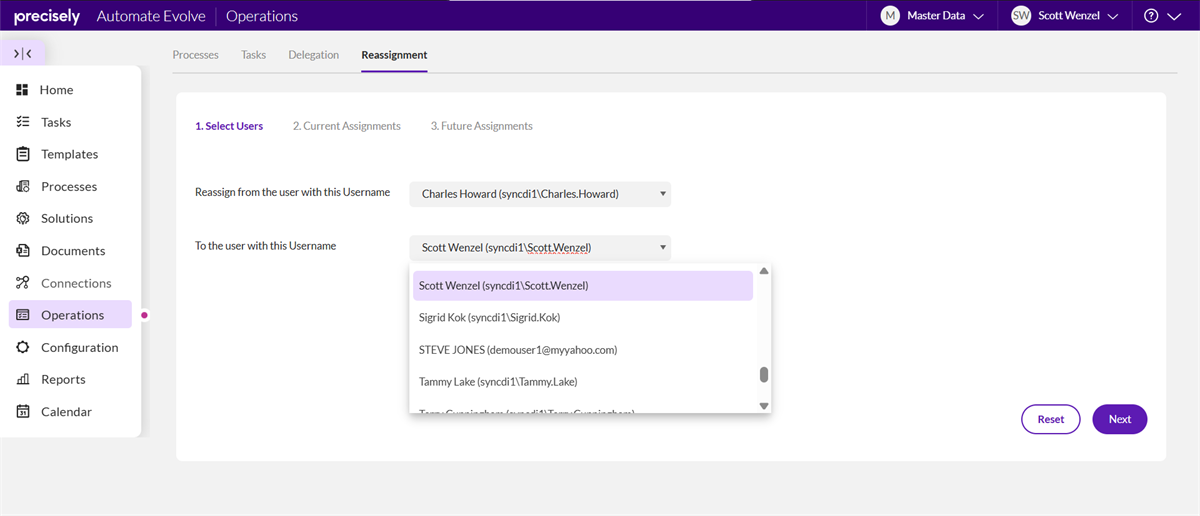Click the Calendar icon in sidebar
The image size is (1200, 516).
pyautogui.click(x=22, y=411)
